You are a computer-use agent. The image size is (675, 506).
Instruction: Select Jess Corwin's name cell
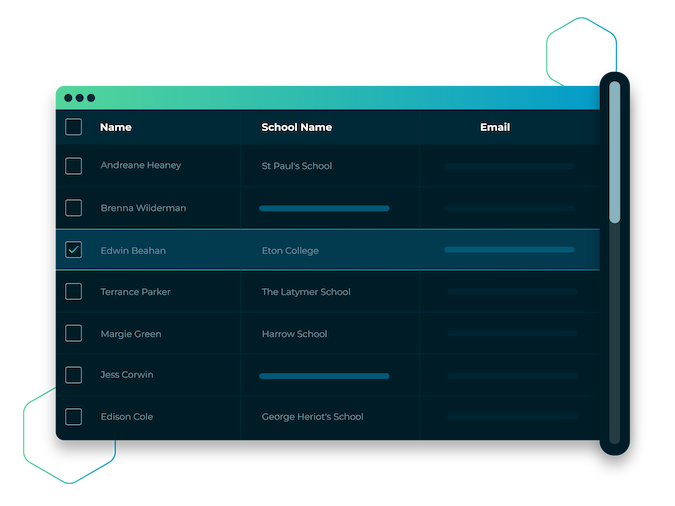(127, 375)
